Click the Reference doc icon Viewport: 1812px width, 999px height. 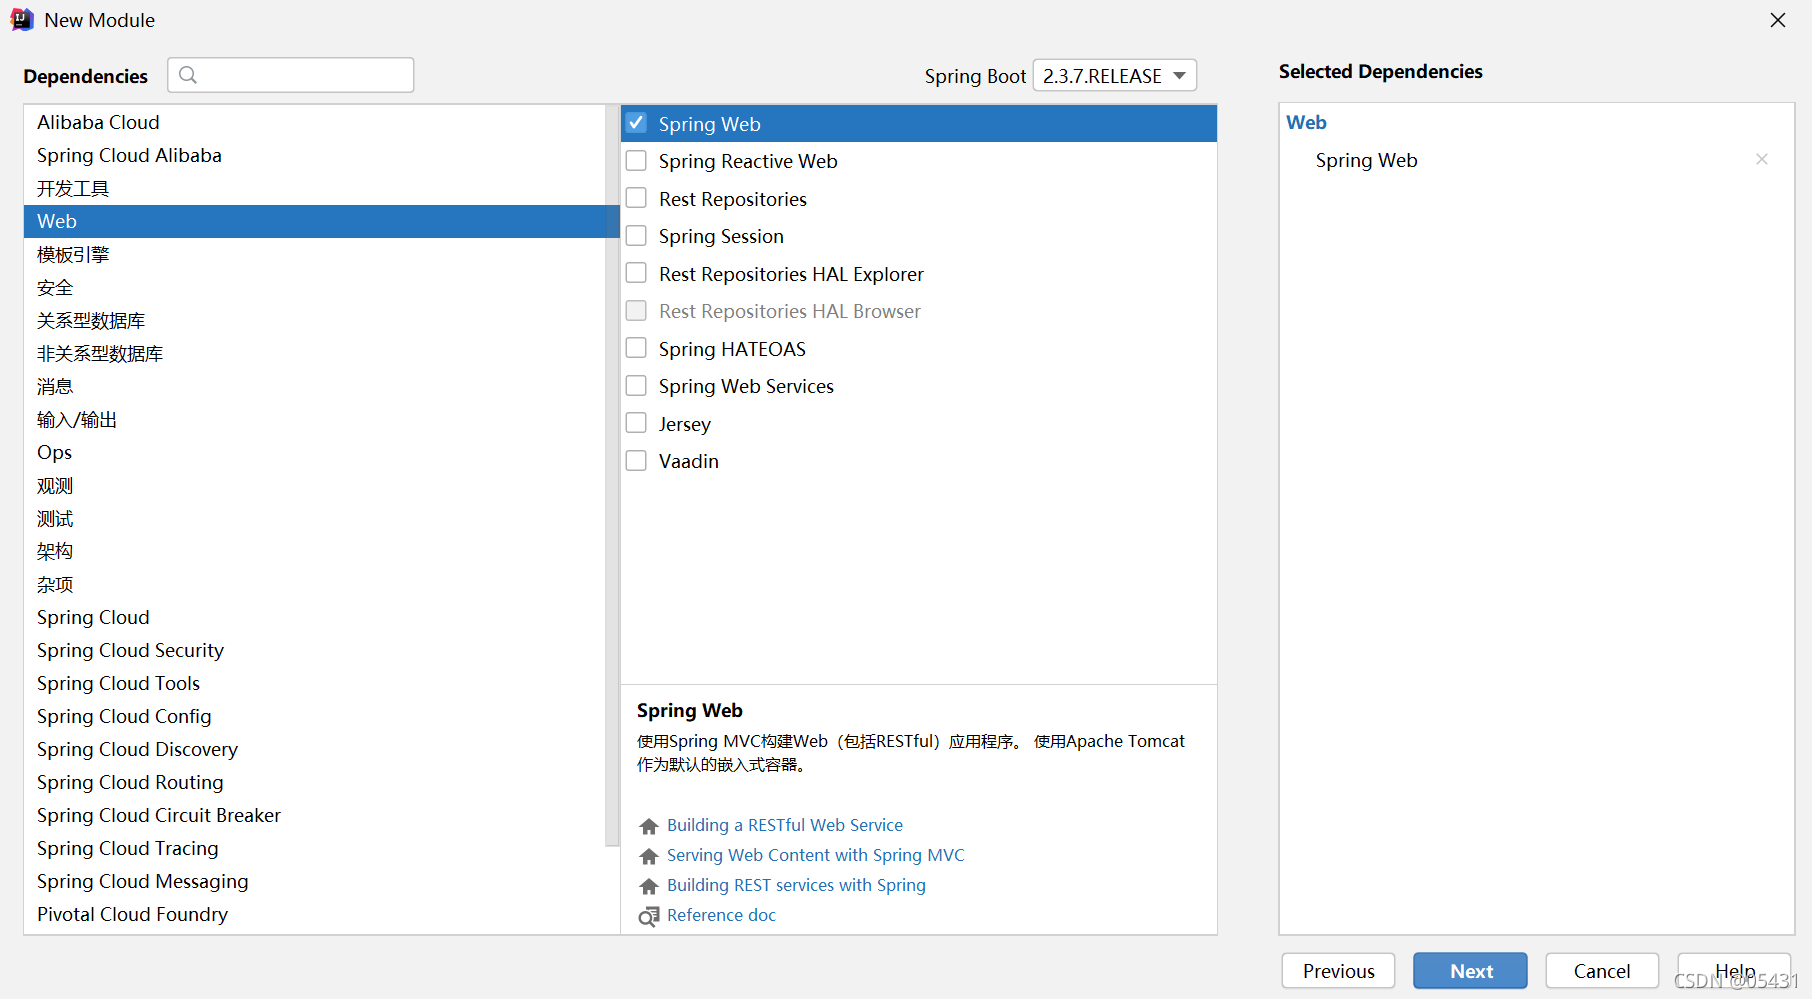tap(649, 916)
